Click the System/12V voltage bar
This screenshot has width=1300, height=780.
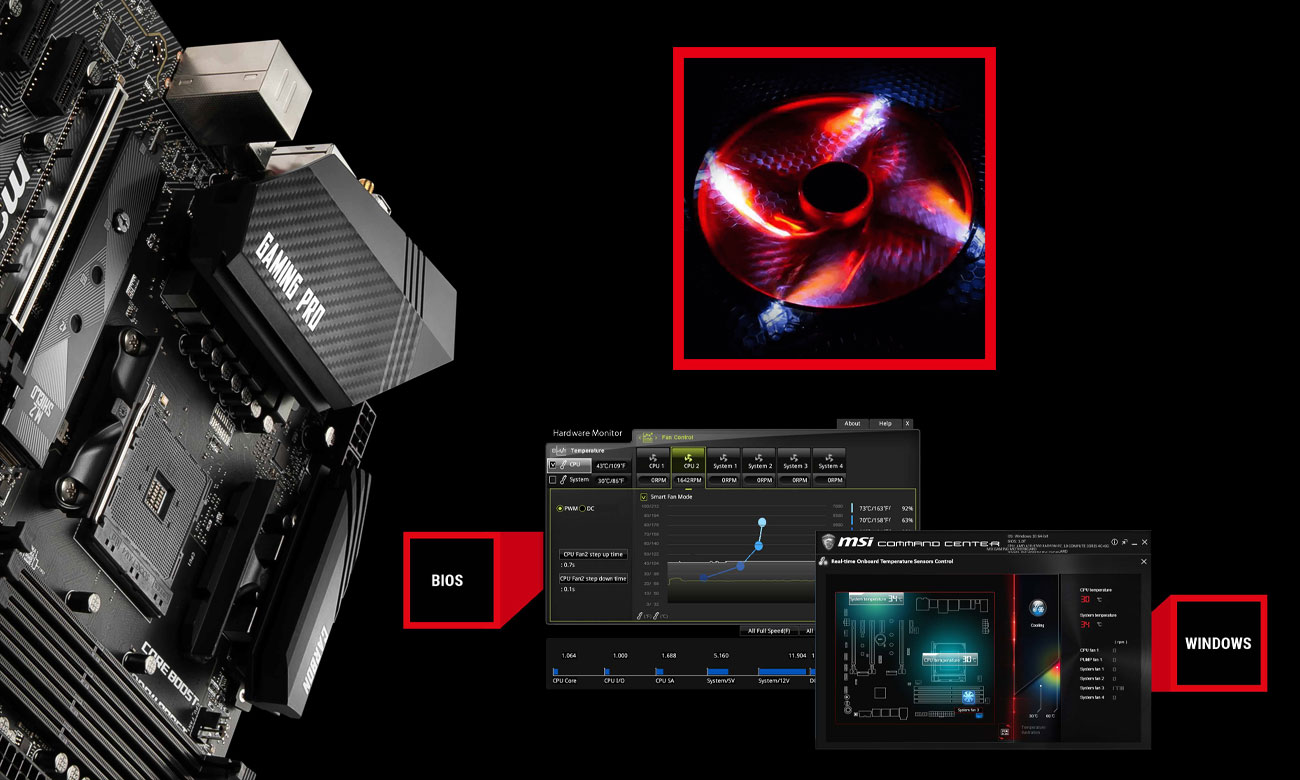tap(782, 671)
